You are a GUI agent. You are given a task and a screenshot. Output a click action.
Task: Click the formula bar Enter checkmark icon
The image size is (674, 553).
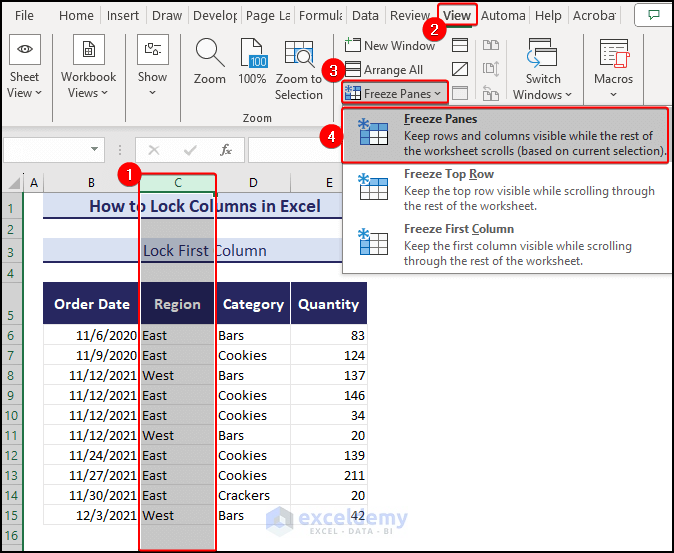click(x=190, y=150)
